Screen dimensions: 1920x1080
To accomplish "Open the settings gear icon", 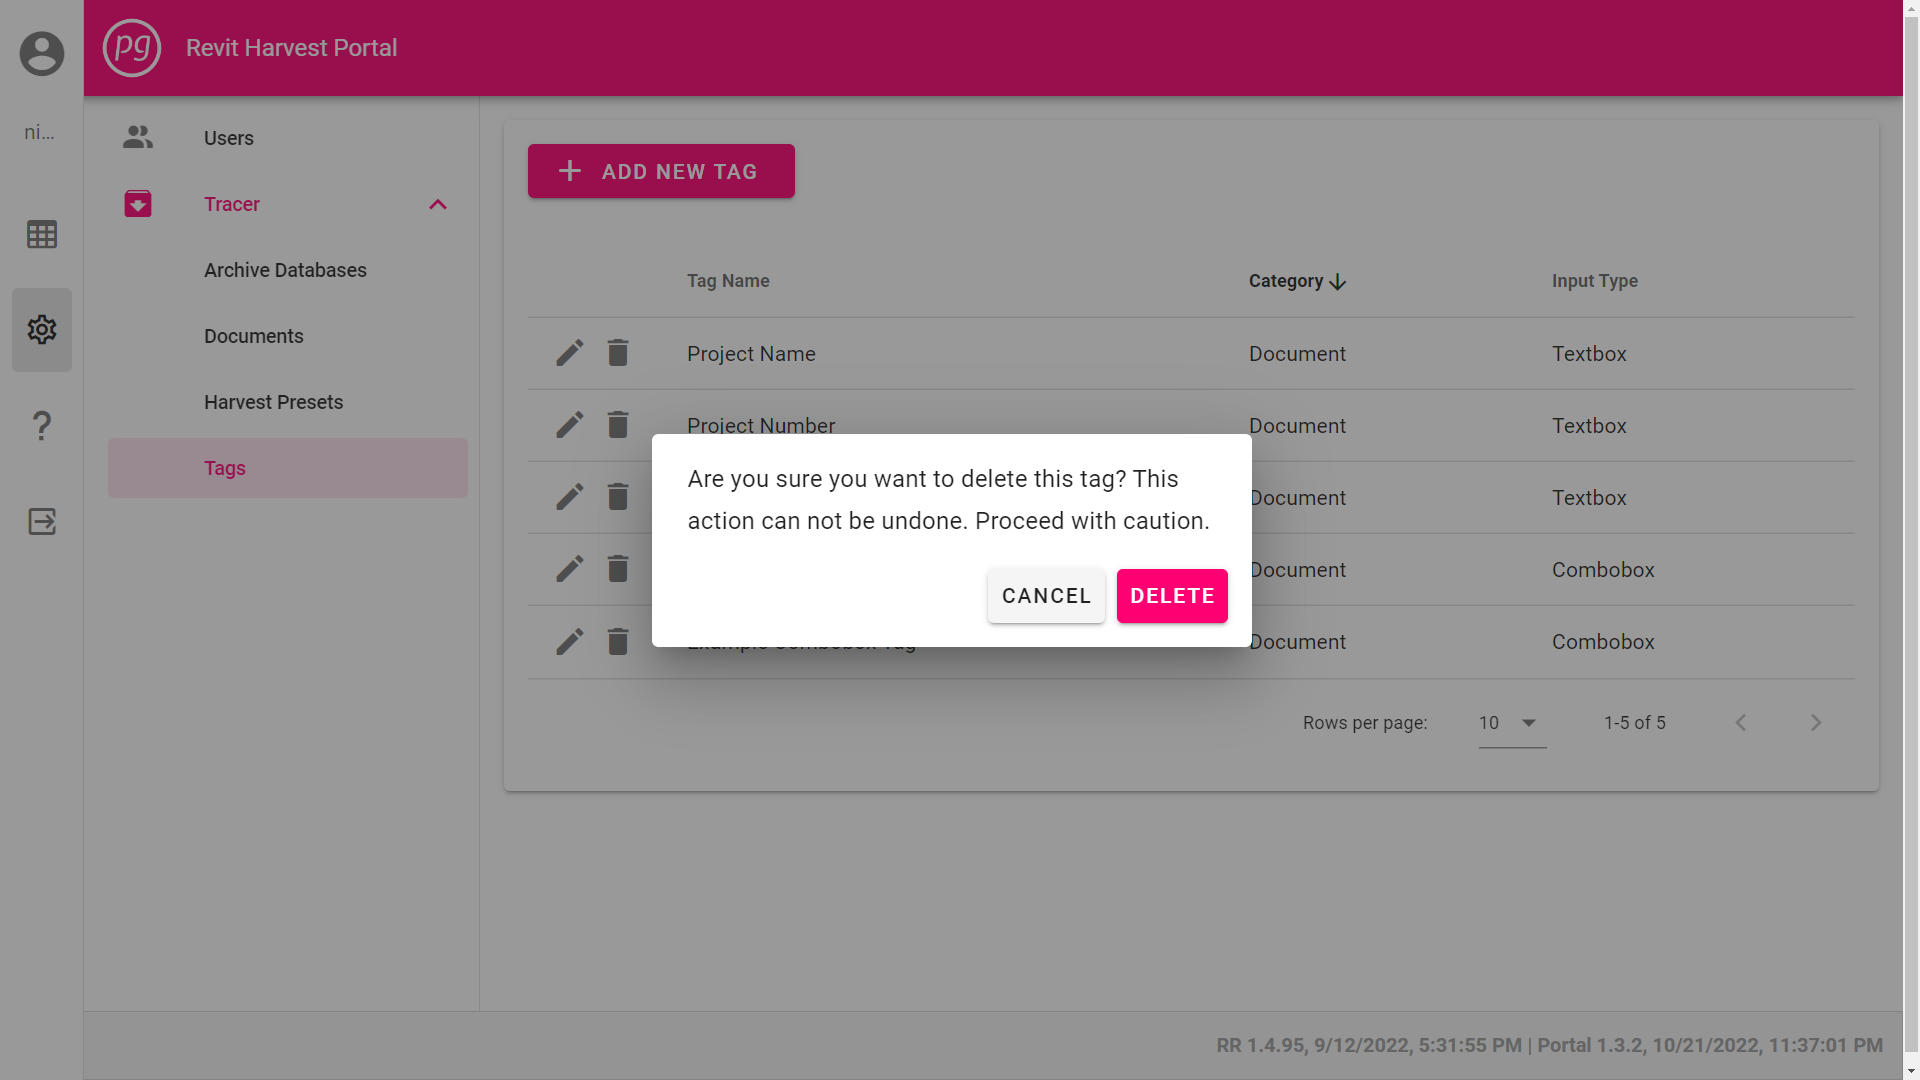I will [41, 329].
